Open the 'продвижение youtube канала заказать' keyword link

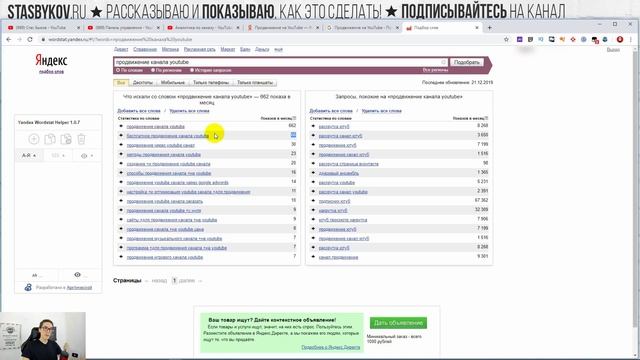coord(164,201)
